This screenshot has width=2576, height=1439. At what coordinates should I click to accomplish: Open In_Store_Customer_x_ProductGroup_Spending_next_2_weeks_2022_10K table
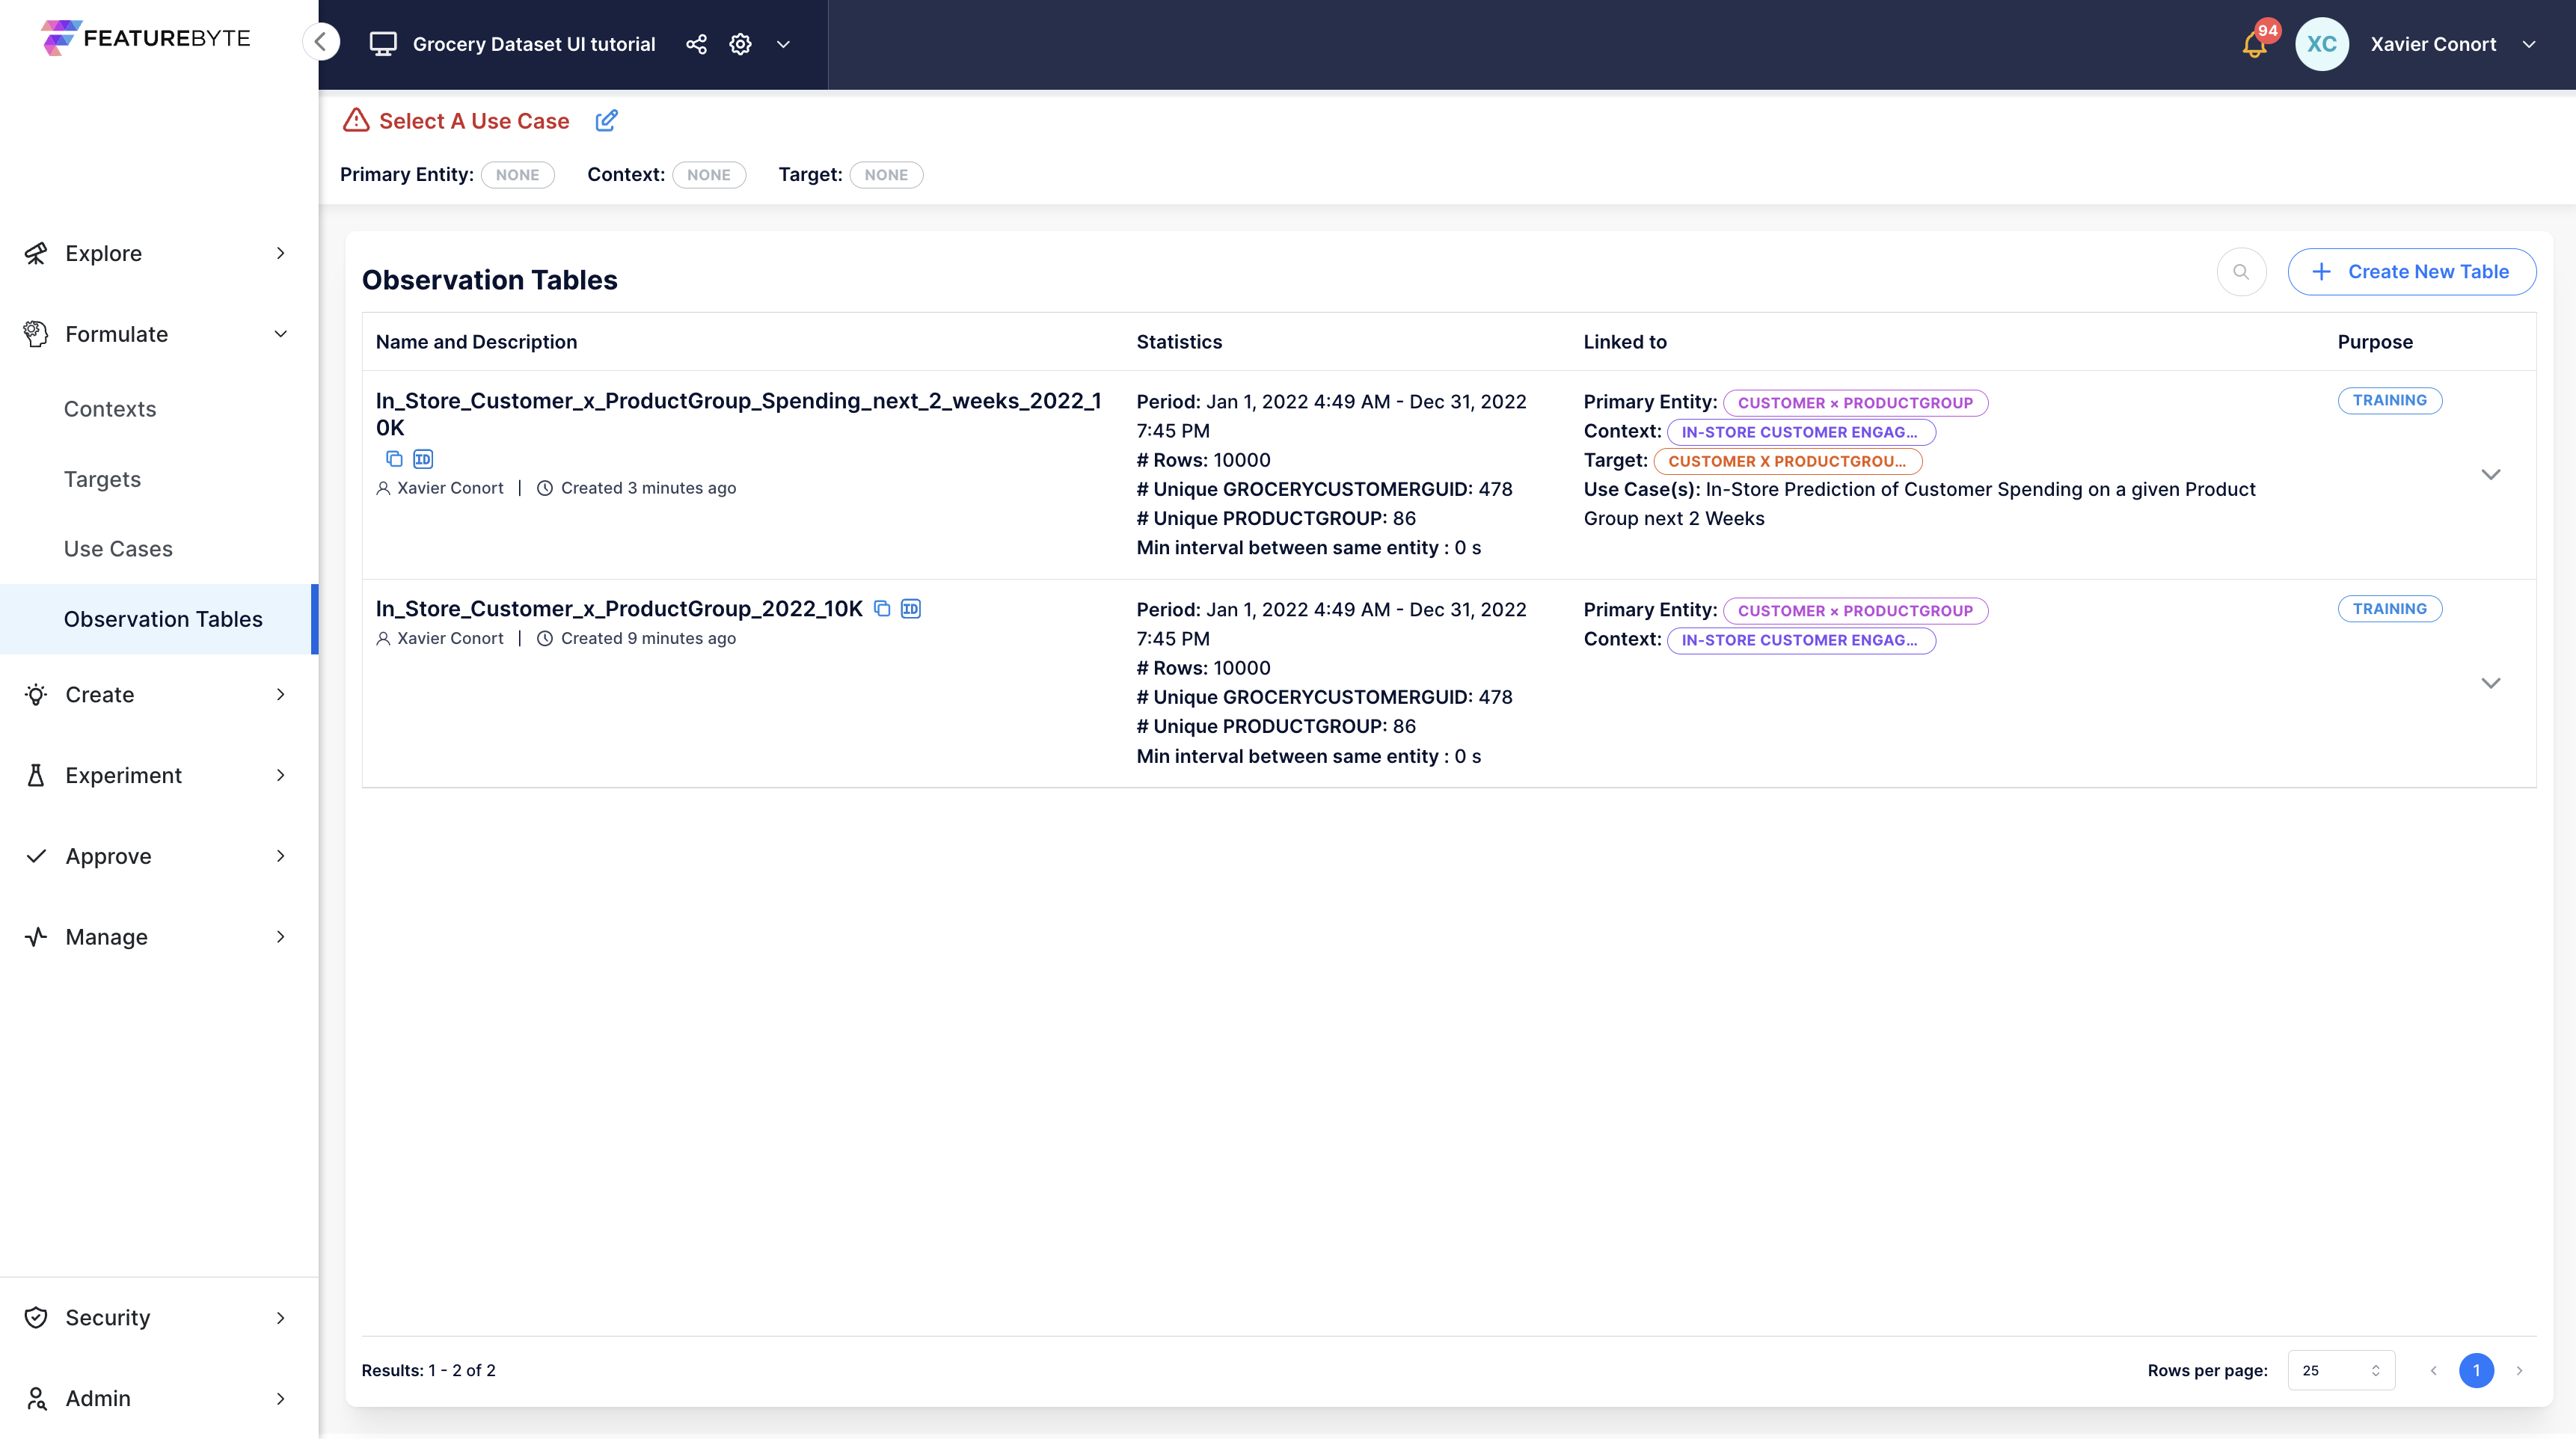coord(738,414)
